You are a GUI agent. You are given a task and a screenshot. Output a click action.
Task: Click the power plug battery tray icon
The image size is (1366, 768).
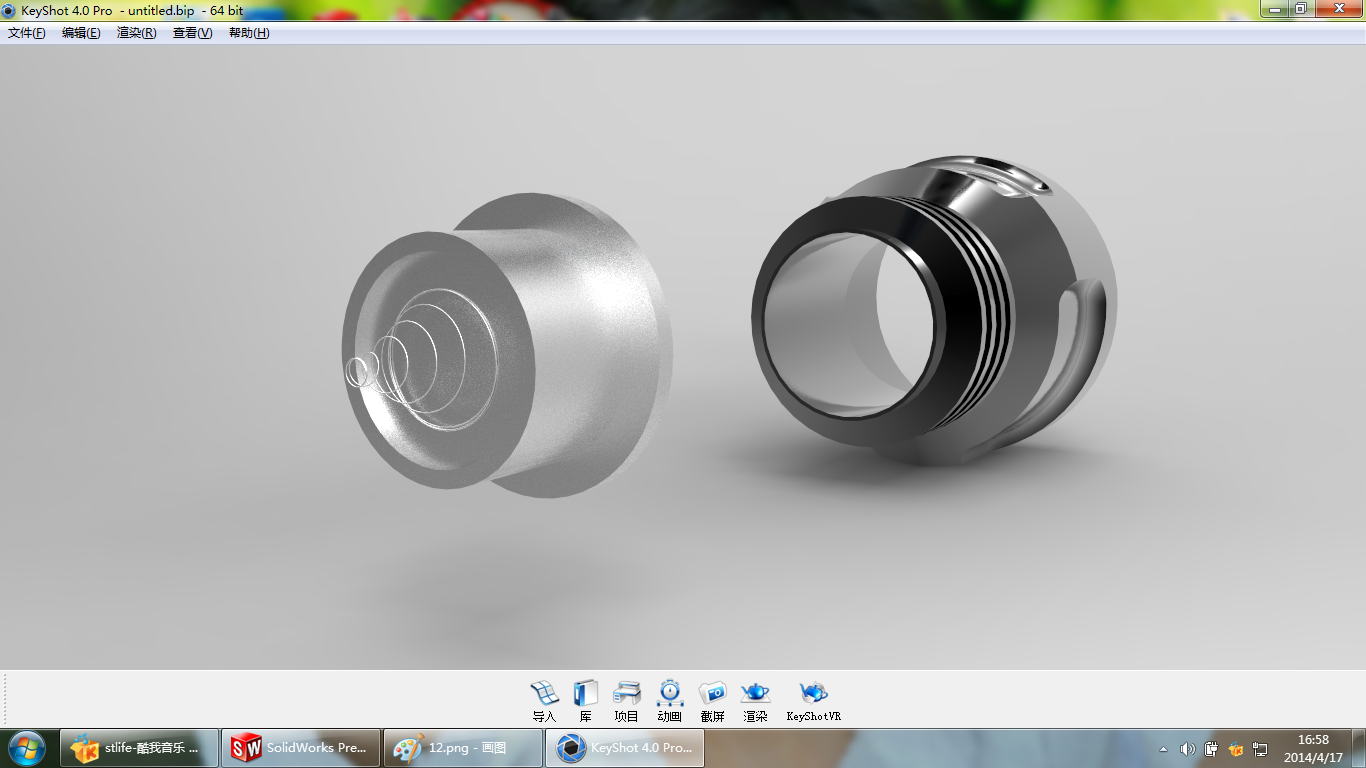[x=1211, y=749]
